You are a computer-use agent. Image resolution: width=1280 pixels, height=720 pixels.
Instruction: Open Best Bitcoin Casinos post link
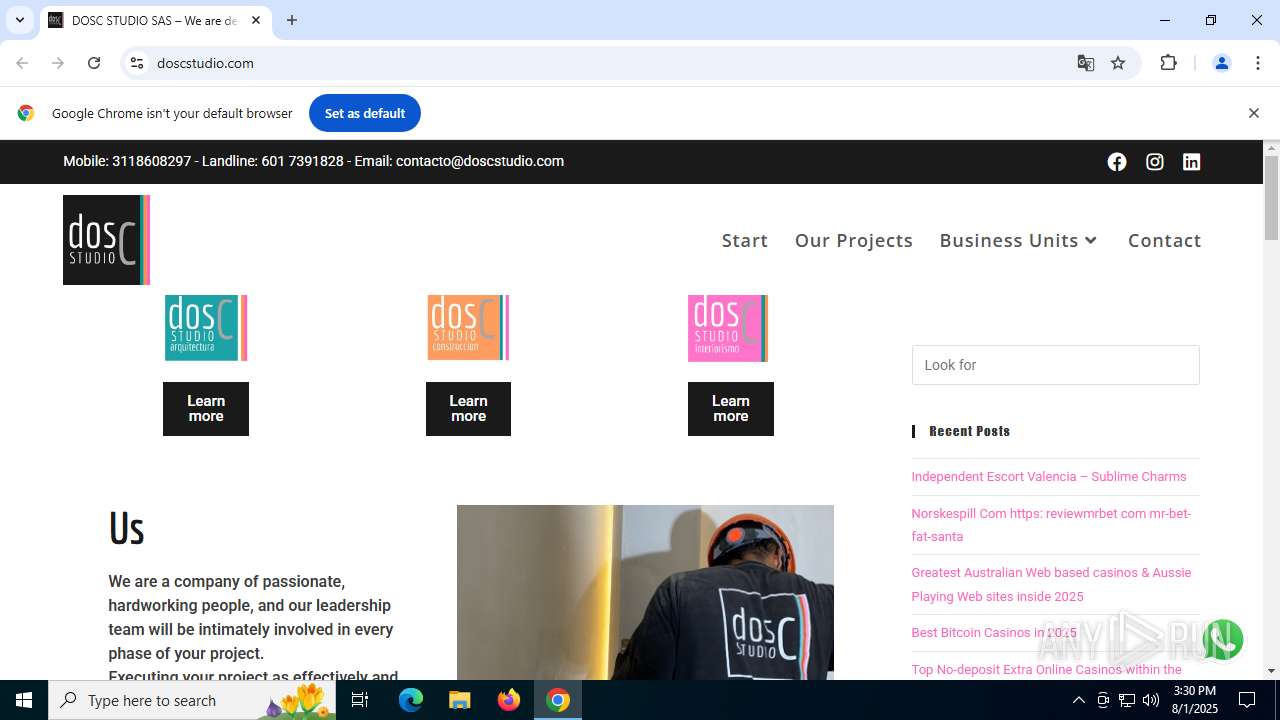[994, 633]
